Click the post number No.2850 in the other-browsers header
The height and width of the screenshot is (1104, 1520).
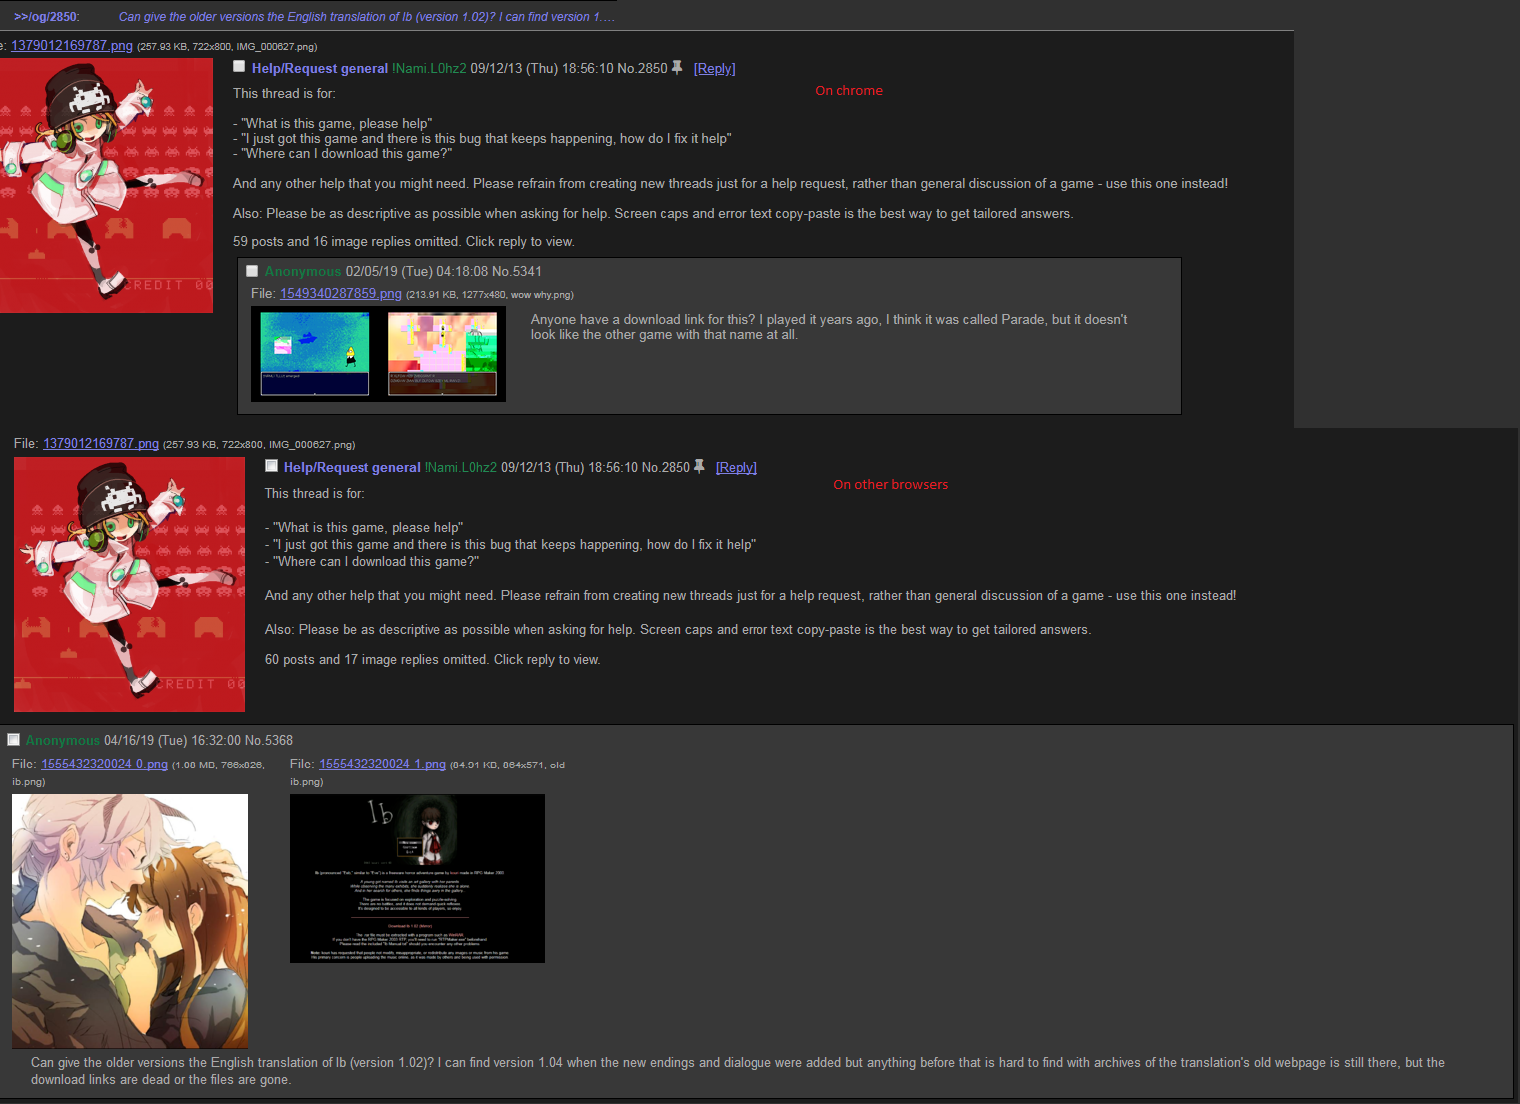pyautogui.click(x=666, y=468)
